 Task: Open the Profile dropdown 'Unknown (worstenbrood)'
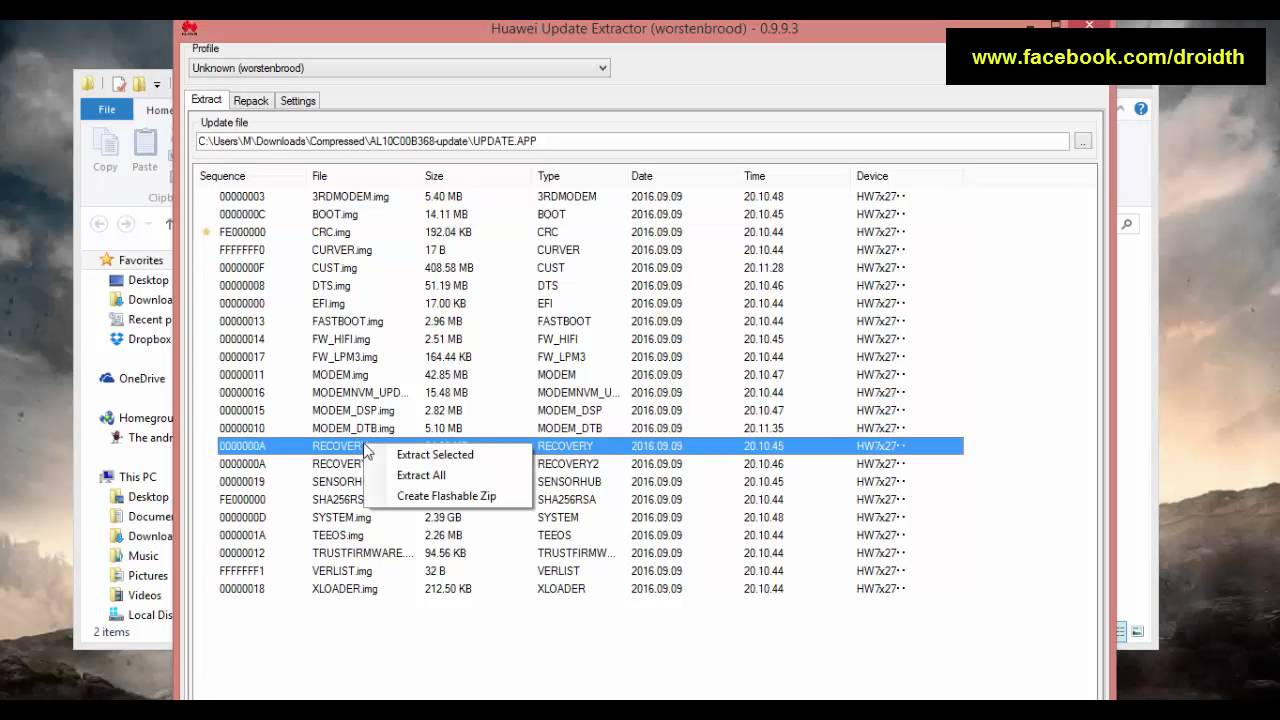tap(399, 68)
